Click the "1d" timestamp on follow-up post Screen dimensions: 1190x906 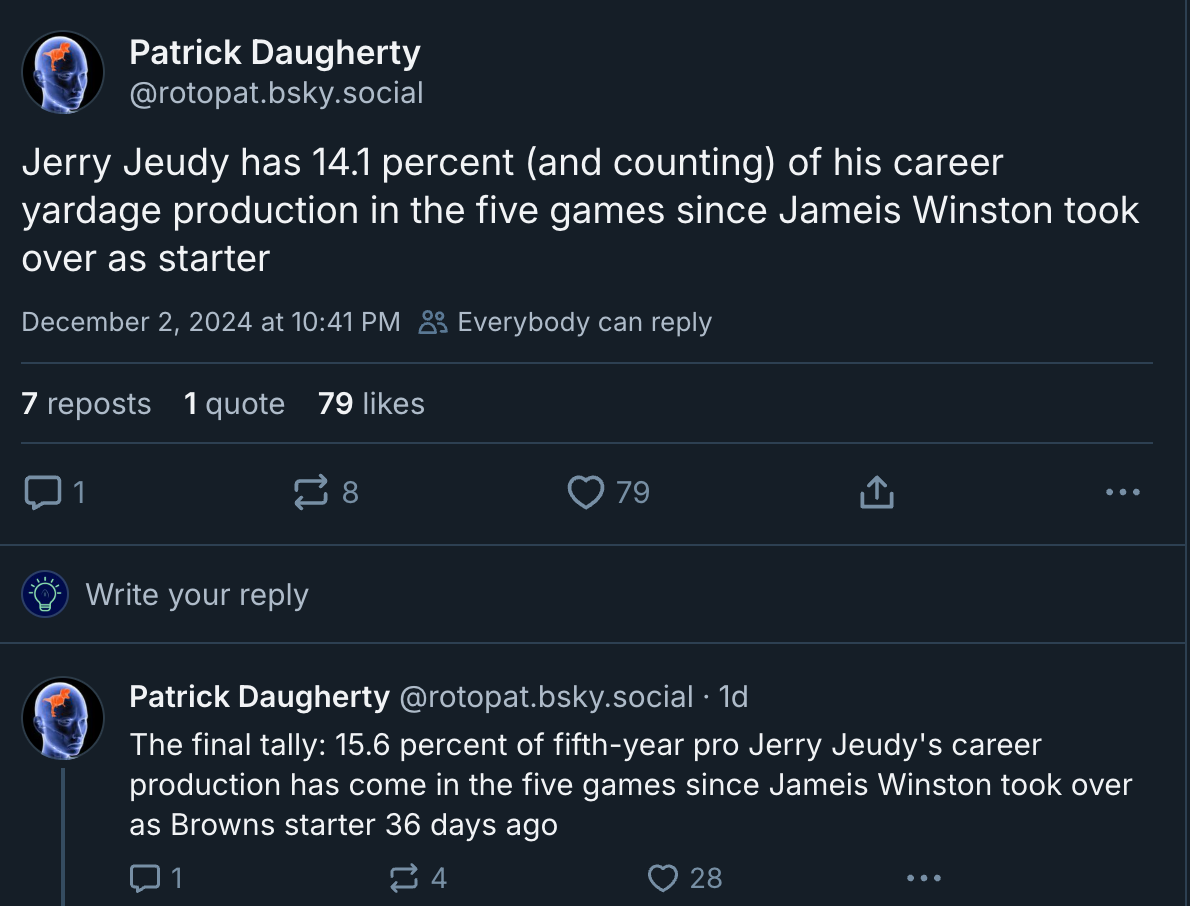tap(733, 696)
